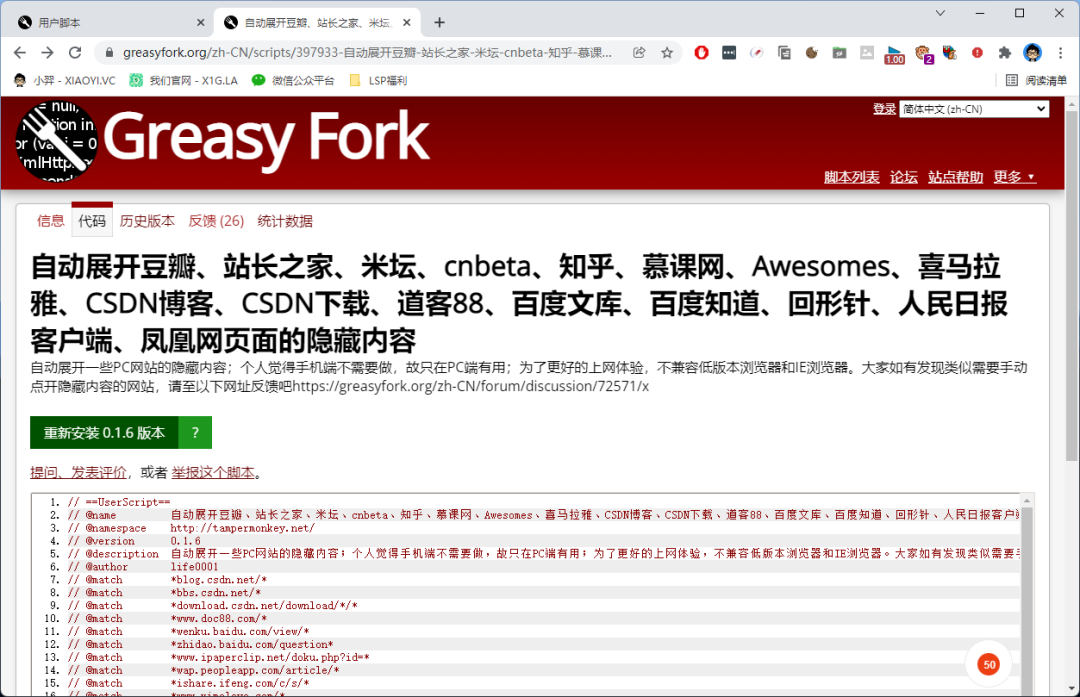Open the 站点帮助 link
1080x697 pixels.
tap(955, 177)
